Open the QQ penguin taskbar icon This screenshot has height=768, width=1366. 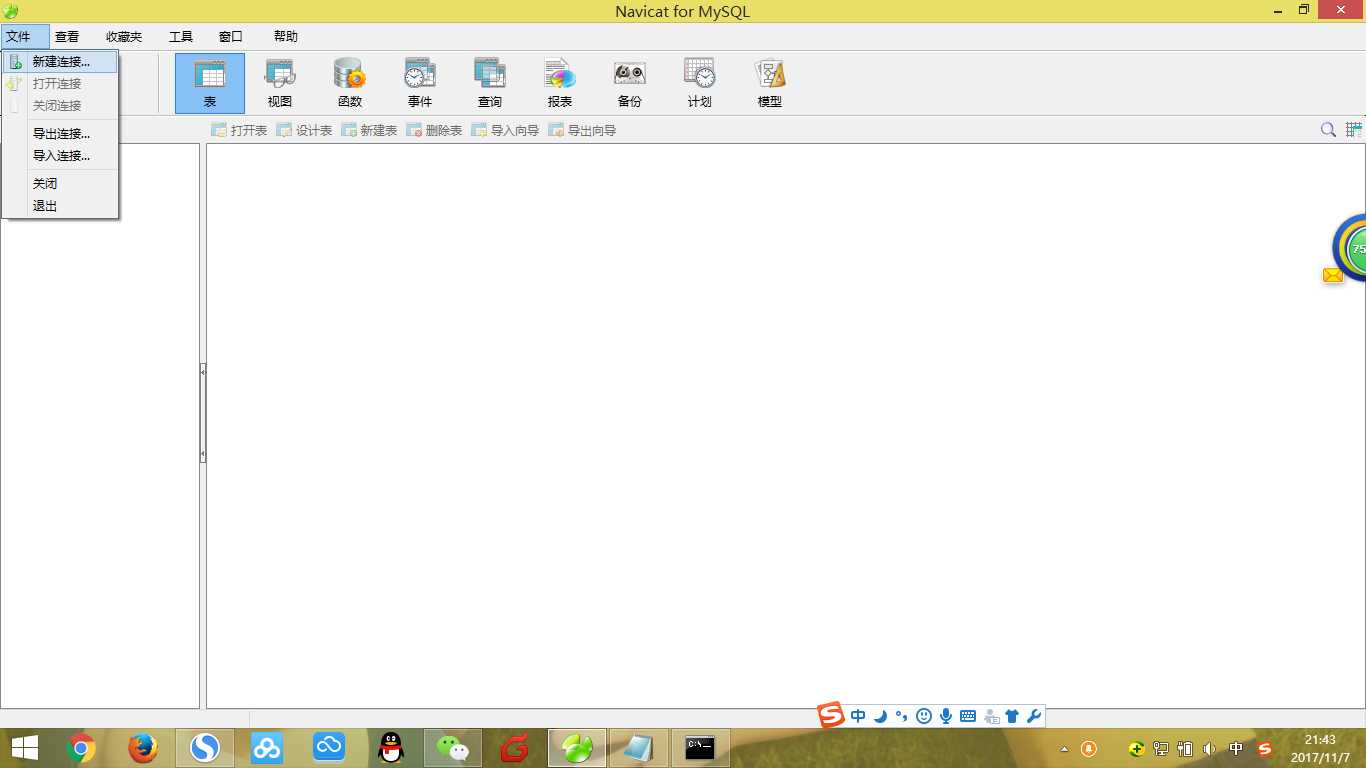391,747
